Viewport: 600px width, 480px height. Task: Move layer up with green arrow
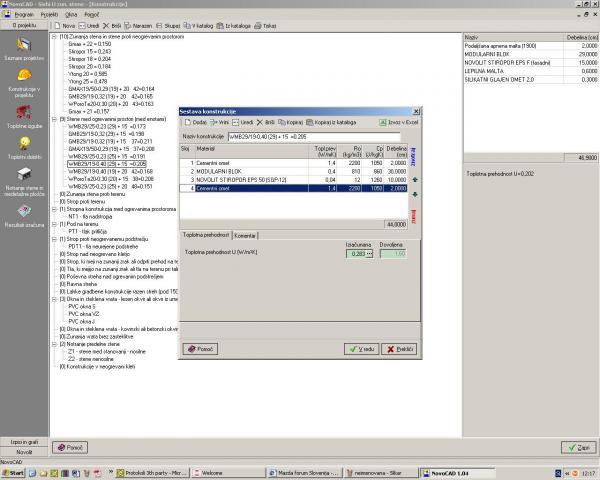point(415,178)
